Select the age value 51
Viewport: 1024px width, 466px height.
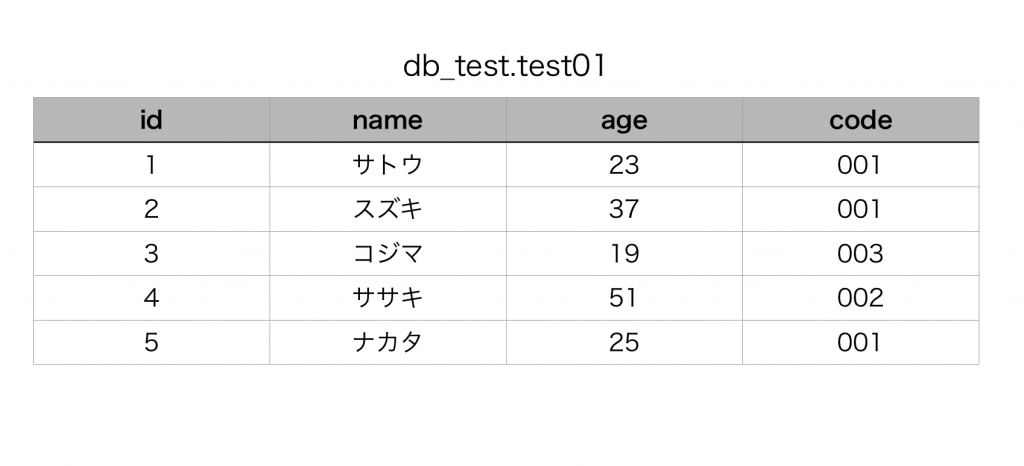tap(624, 298)
